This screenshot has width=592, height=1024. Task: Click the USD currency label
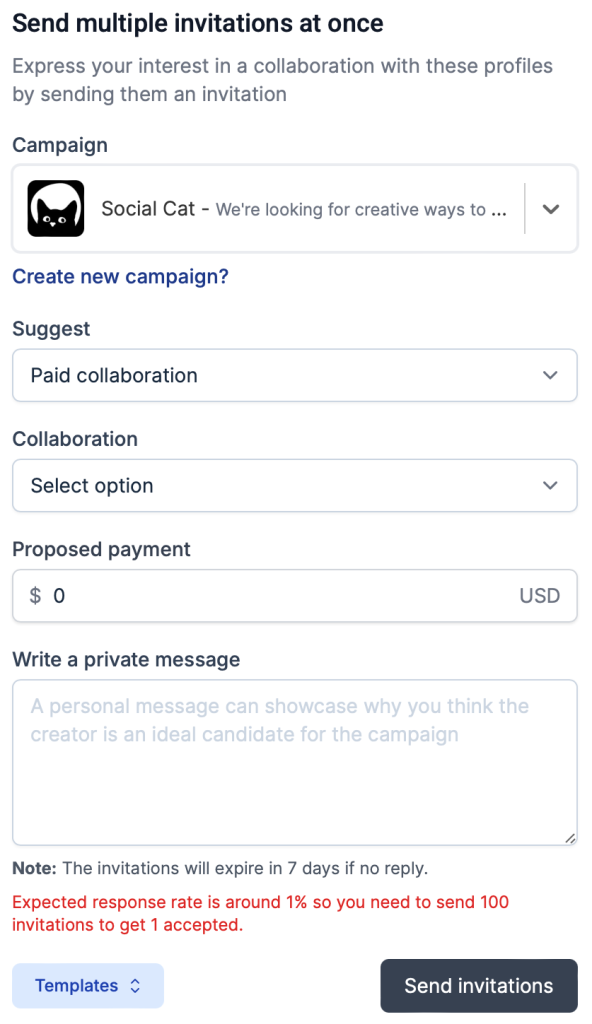[x=540, y=596]
